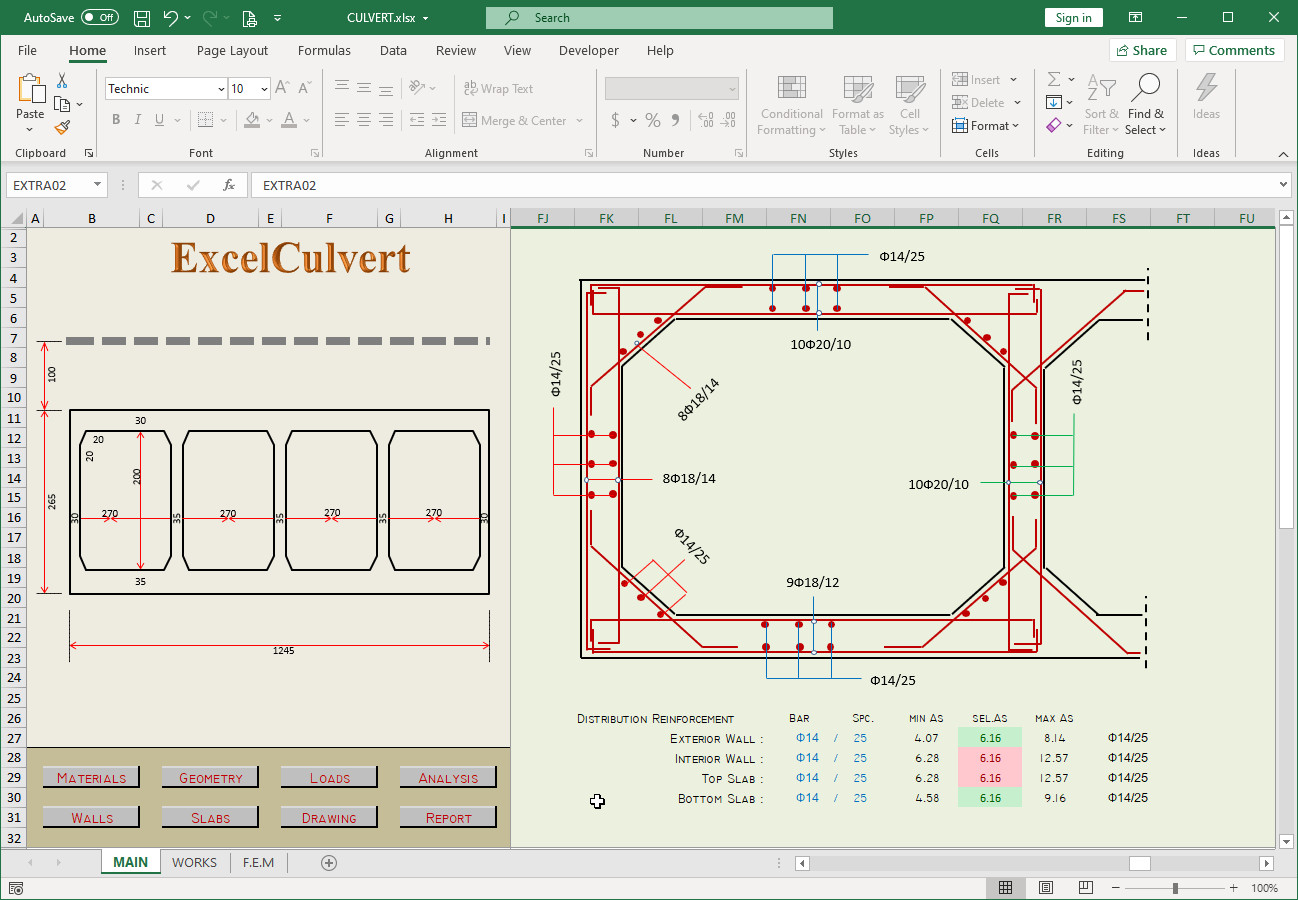1298x900 pixels.
Task: Apply Conditional Formatting
Action: coord(790,105)
